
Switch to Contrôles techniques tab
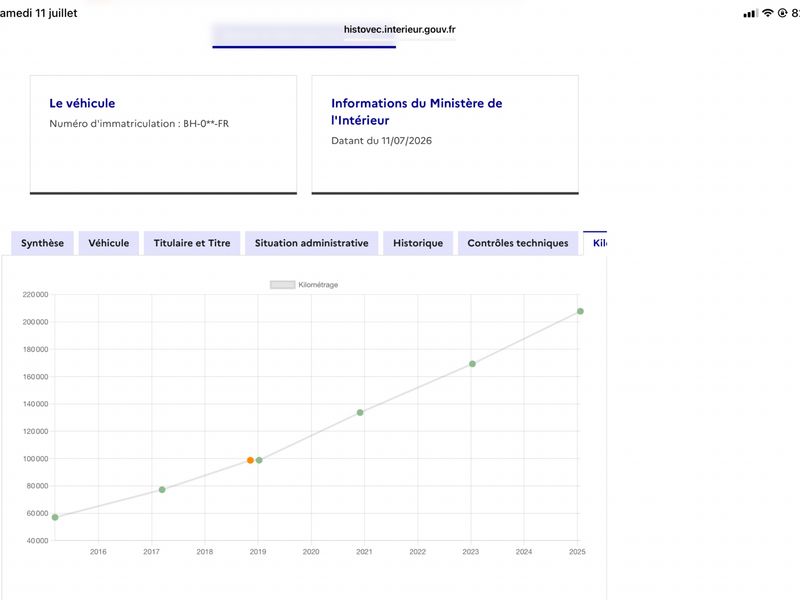coord(517,243)
